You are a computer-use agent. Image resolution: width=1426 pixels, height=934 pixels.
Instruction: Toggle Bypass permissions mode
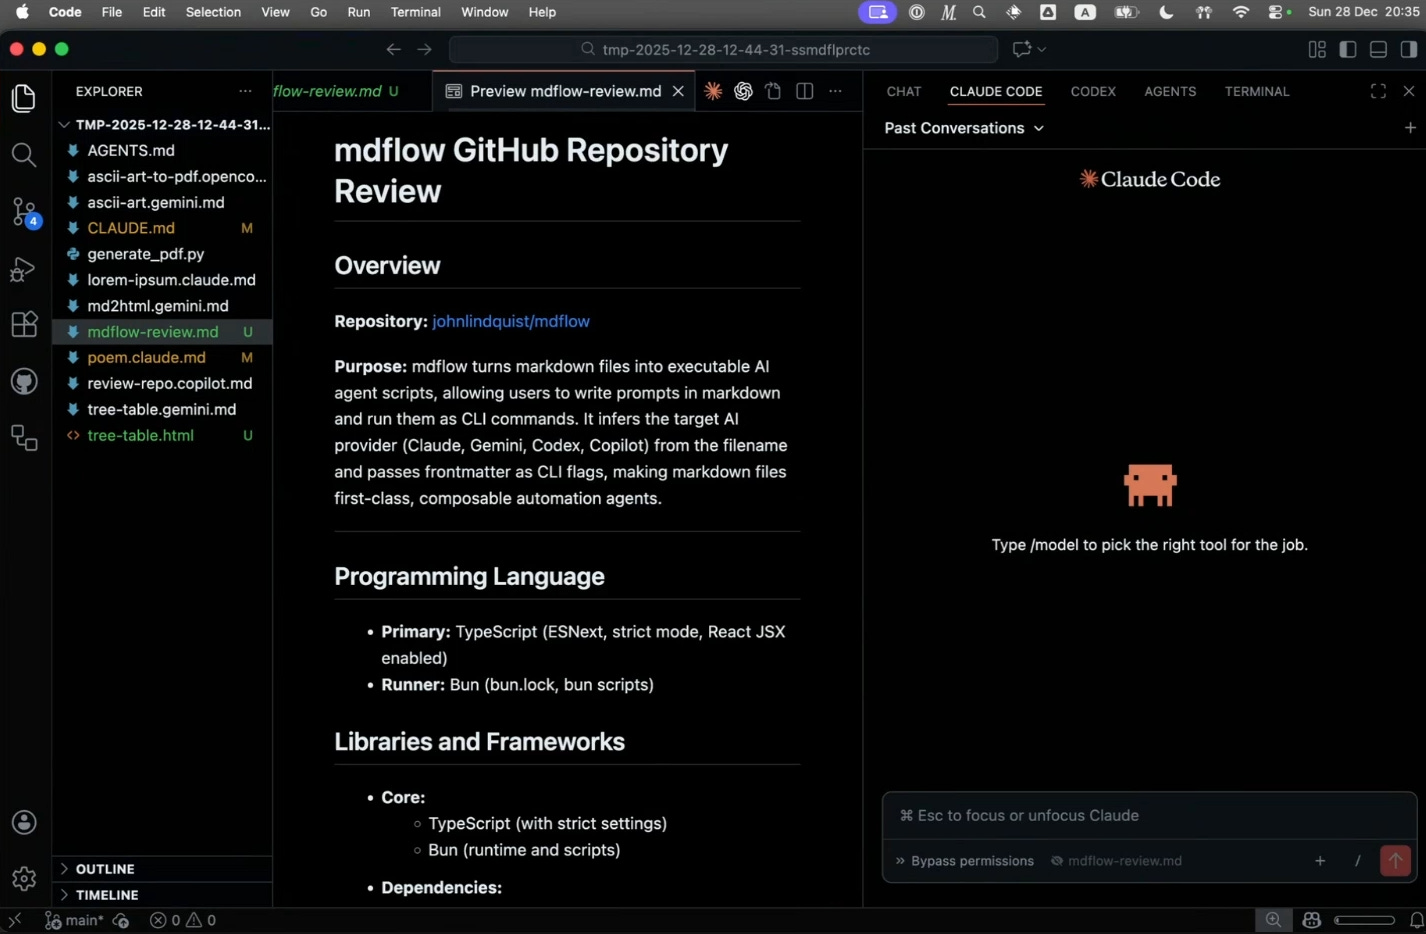click(964, 861)
